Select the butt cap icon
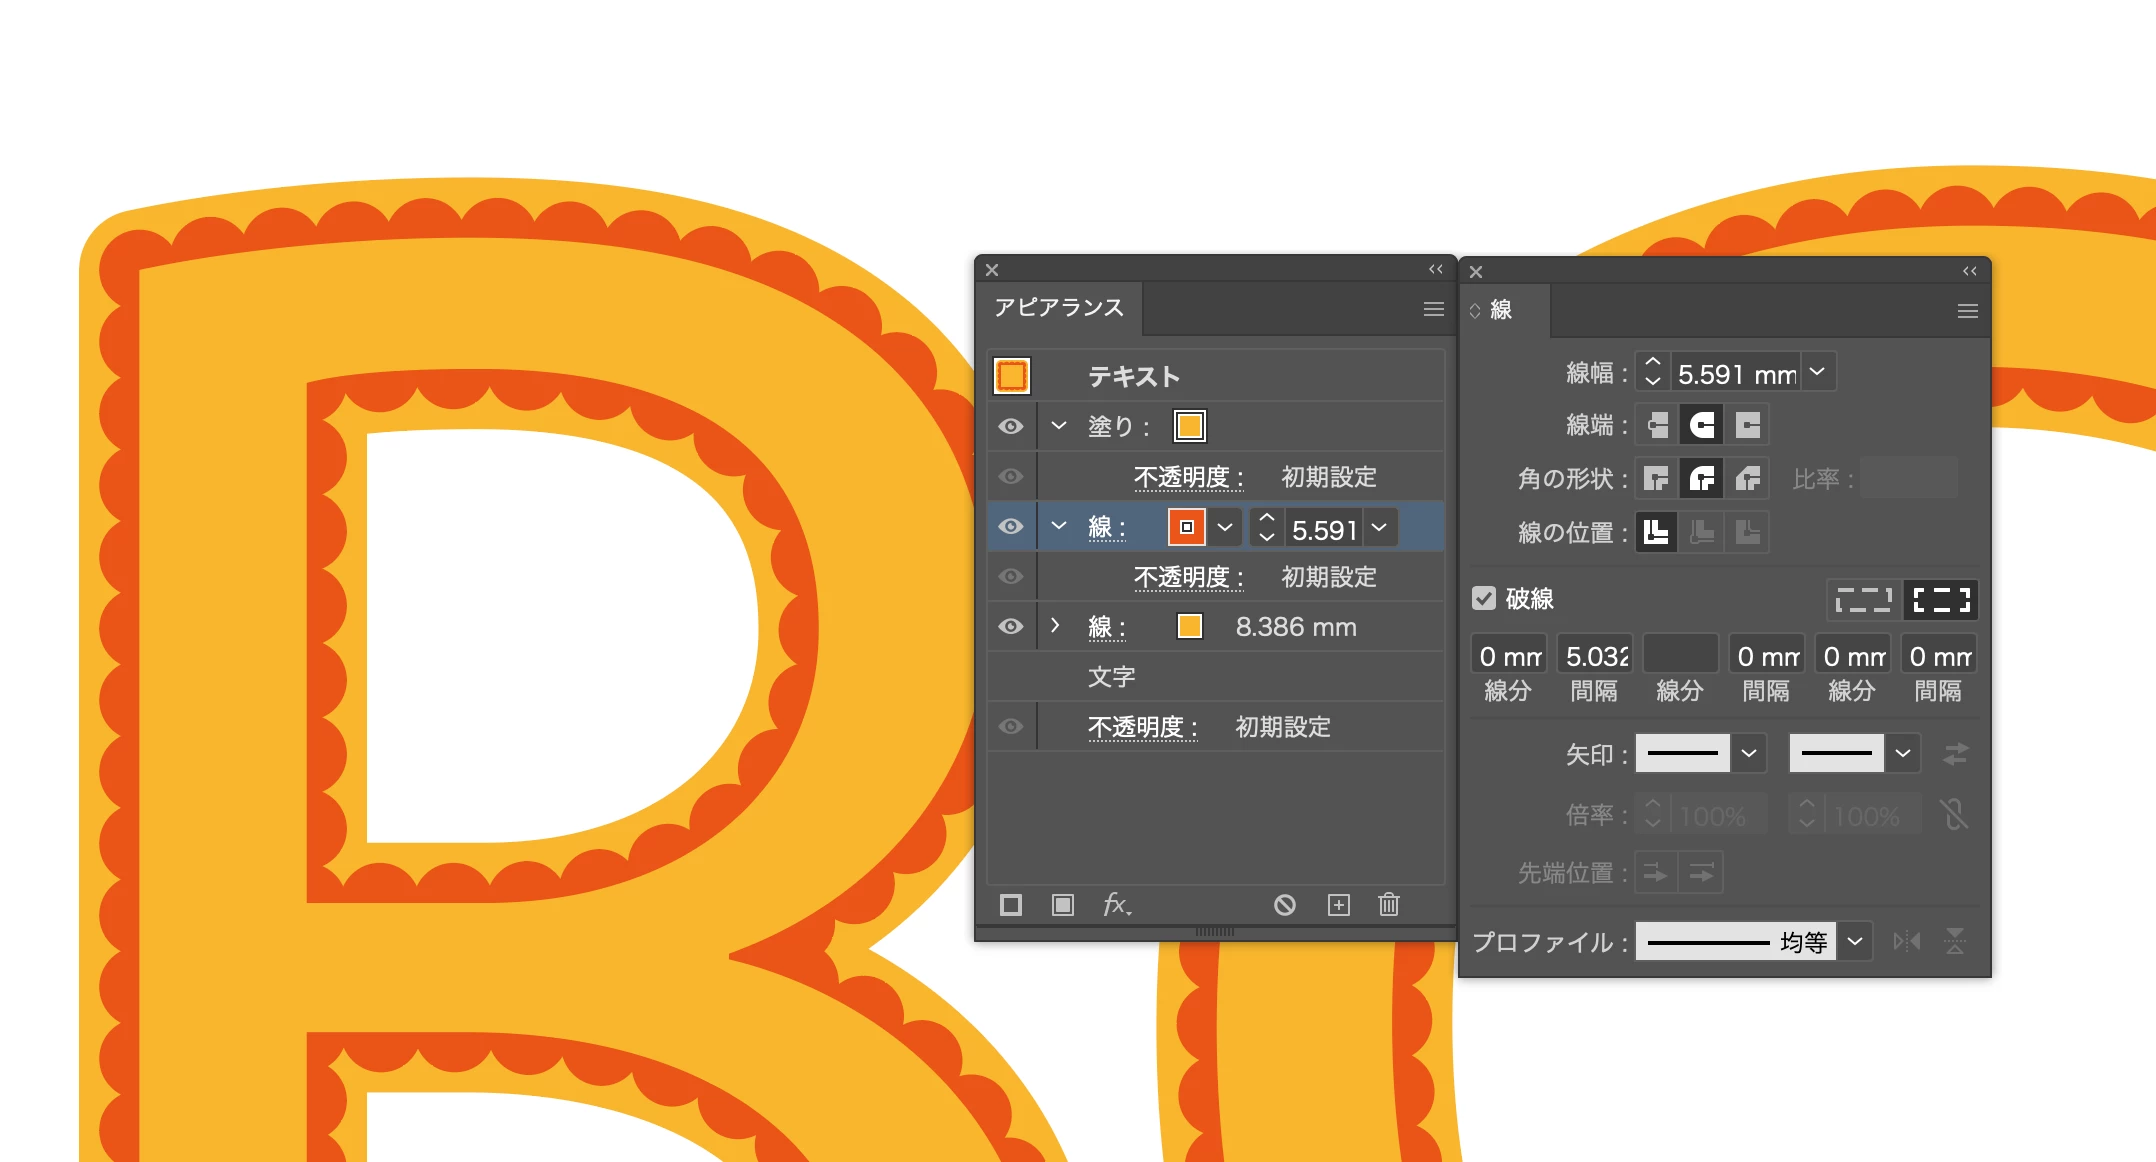This screenshot has width=2156, height=1162. click(1657, 425)
